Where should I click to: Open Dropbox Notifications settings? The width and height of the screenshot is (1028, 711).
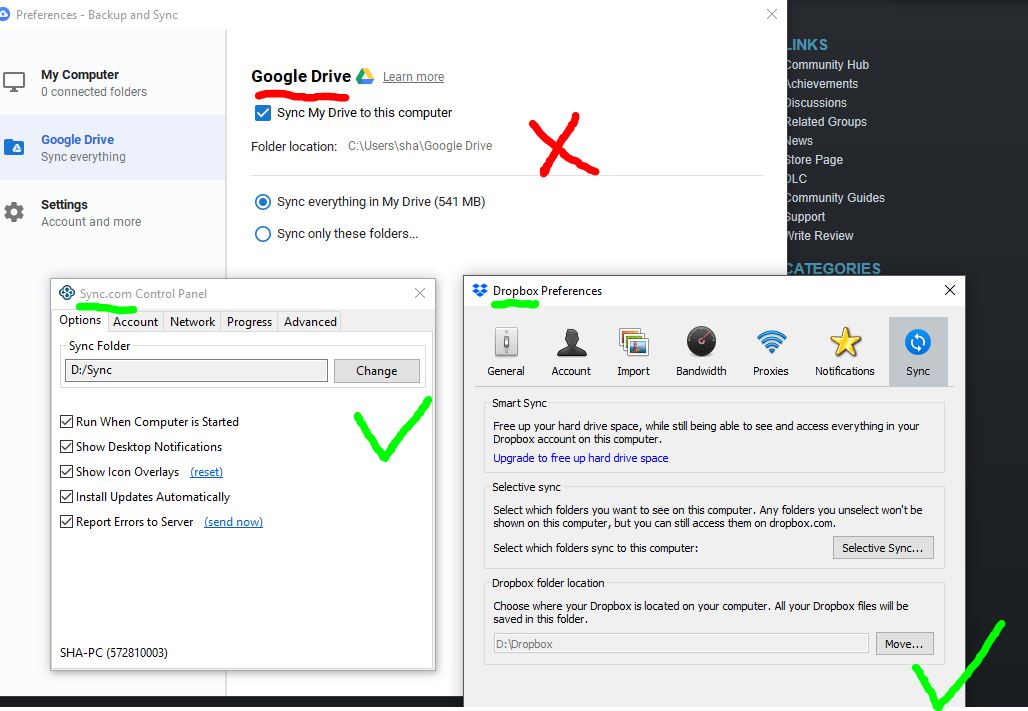pyautogui.click(x=844, y=350)
